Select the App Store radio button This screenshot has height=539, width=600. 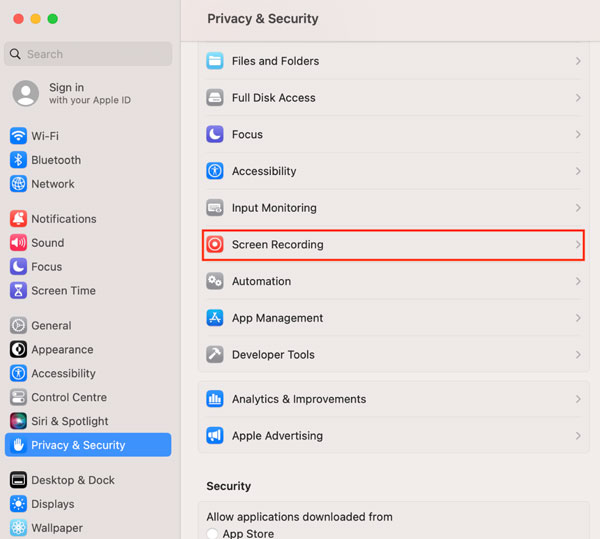coord(212,533)
